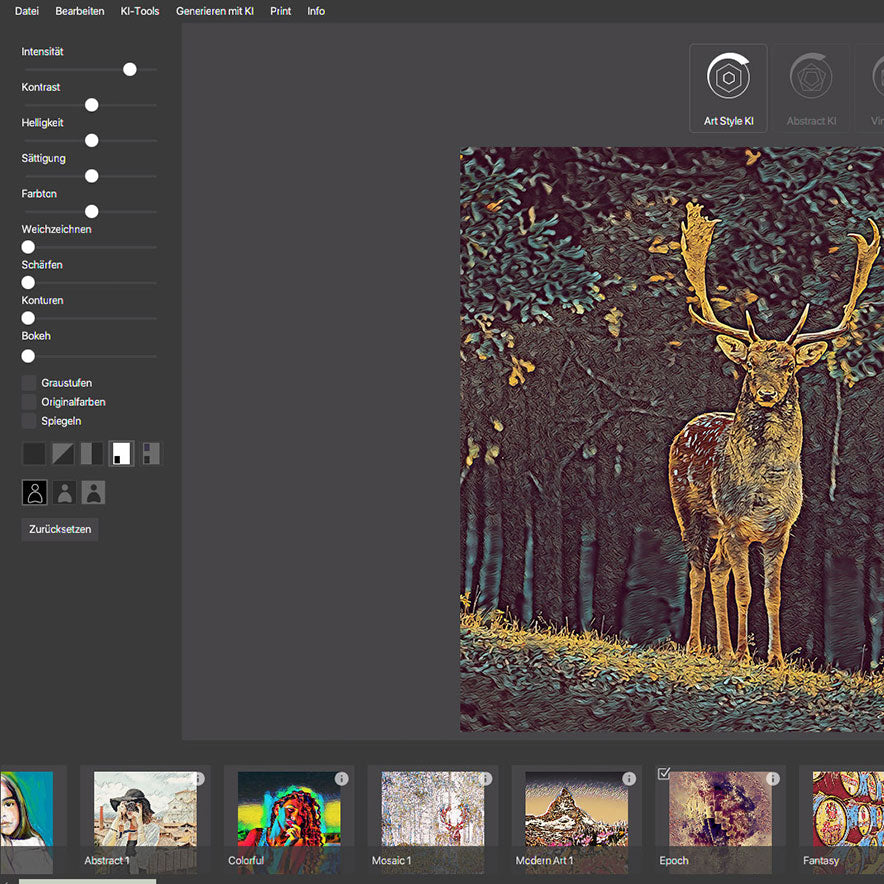Screen dimensions: 884x884
Task: Click the Weichzeichnen slider handle
Action: pos(28,247)
